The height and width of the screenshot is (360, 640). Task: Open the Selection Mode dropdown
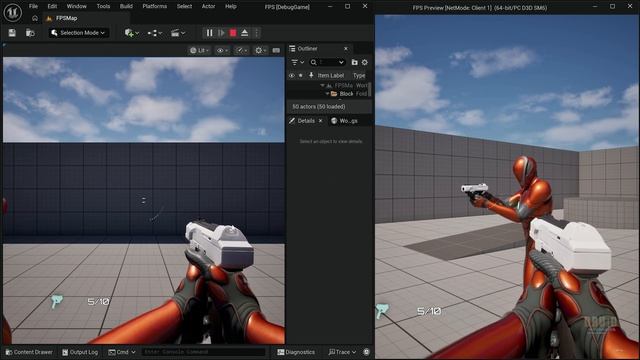tap(79, 33)
